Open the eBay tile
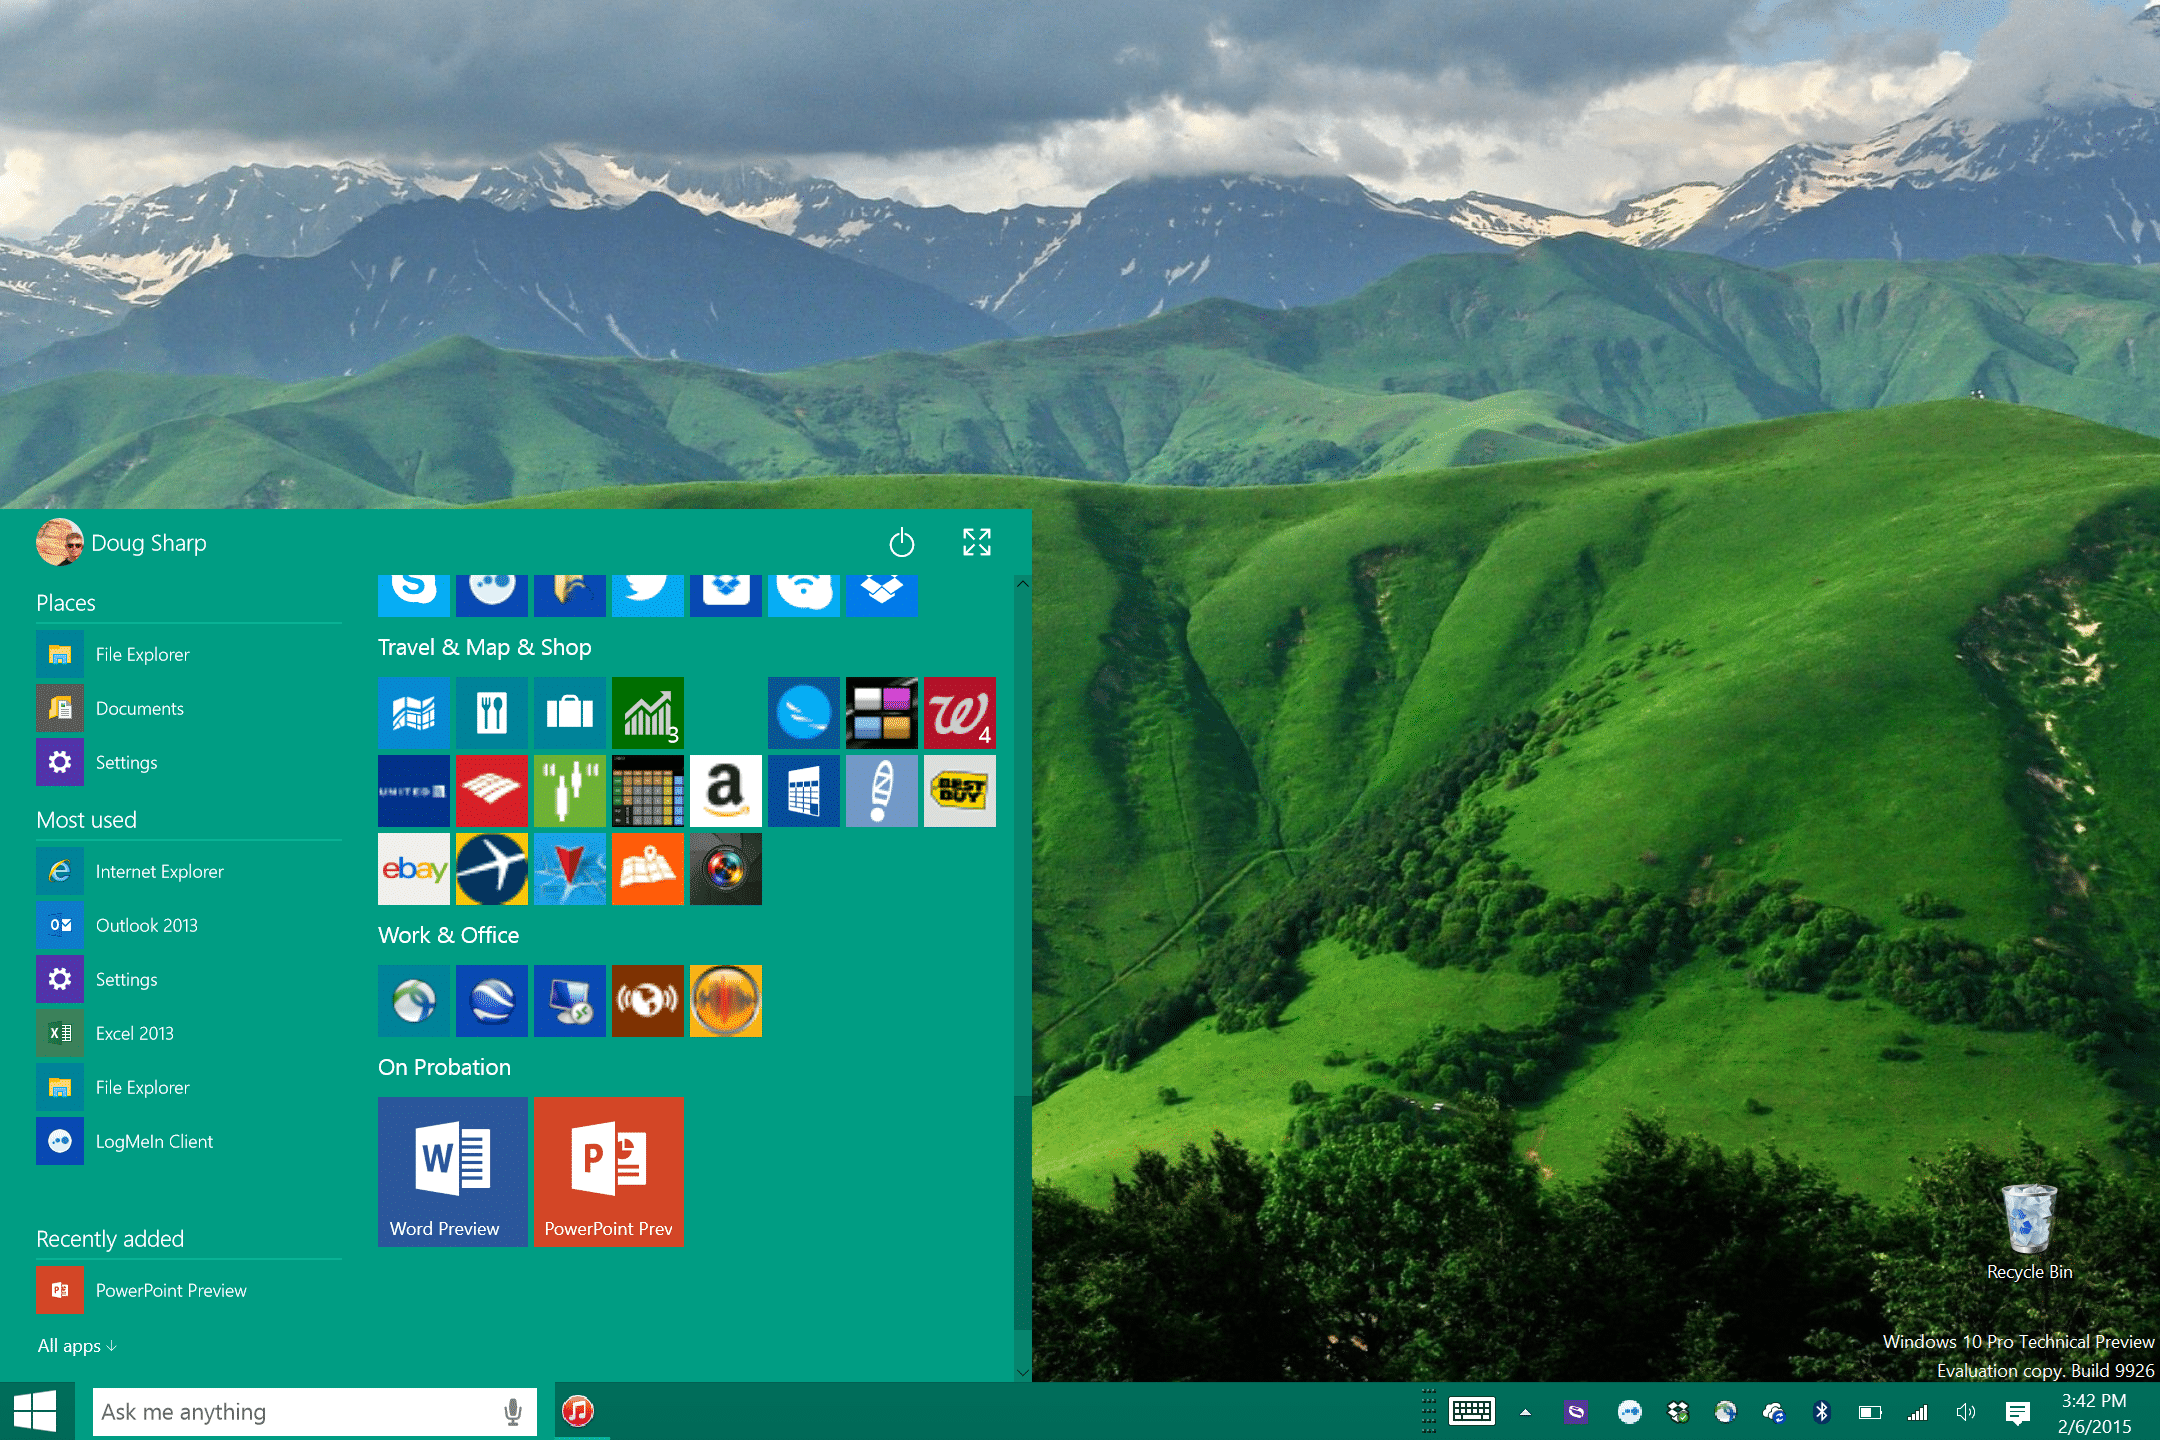 (413, 869)
